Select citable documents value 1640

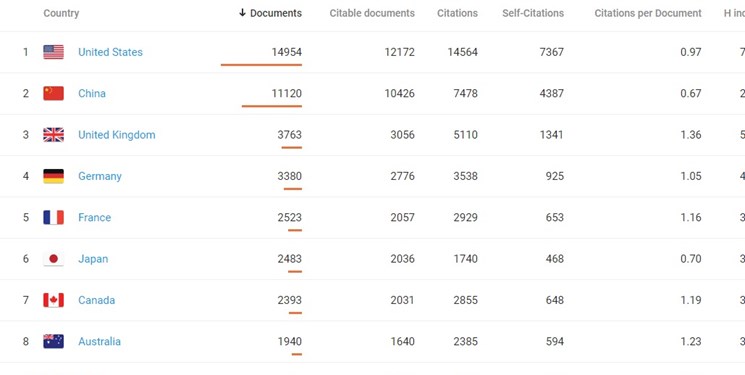pyautogui.click(x=402, y=341)
